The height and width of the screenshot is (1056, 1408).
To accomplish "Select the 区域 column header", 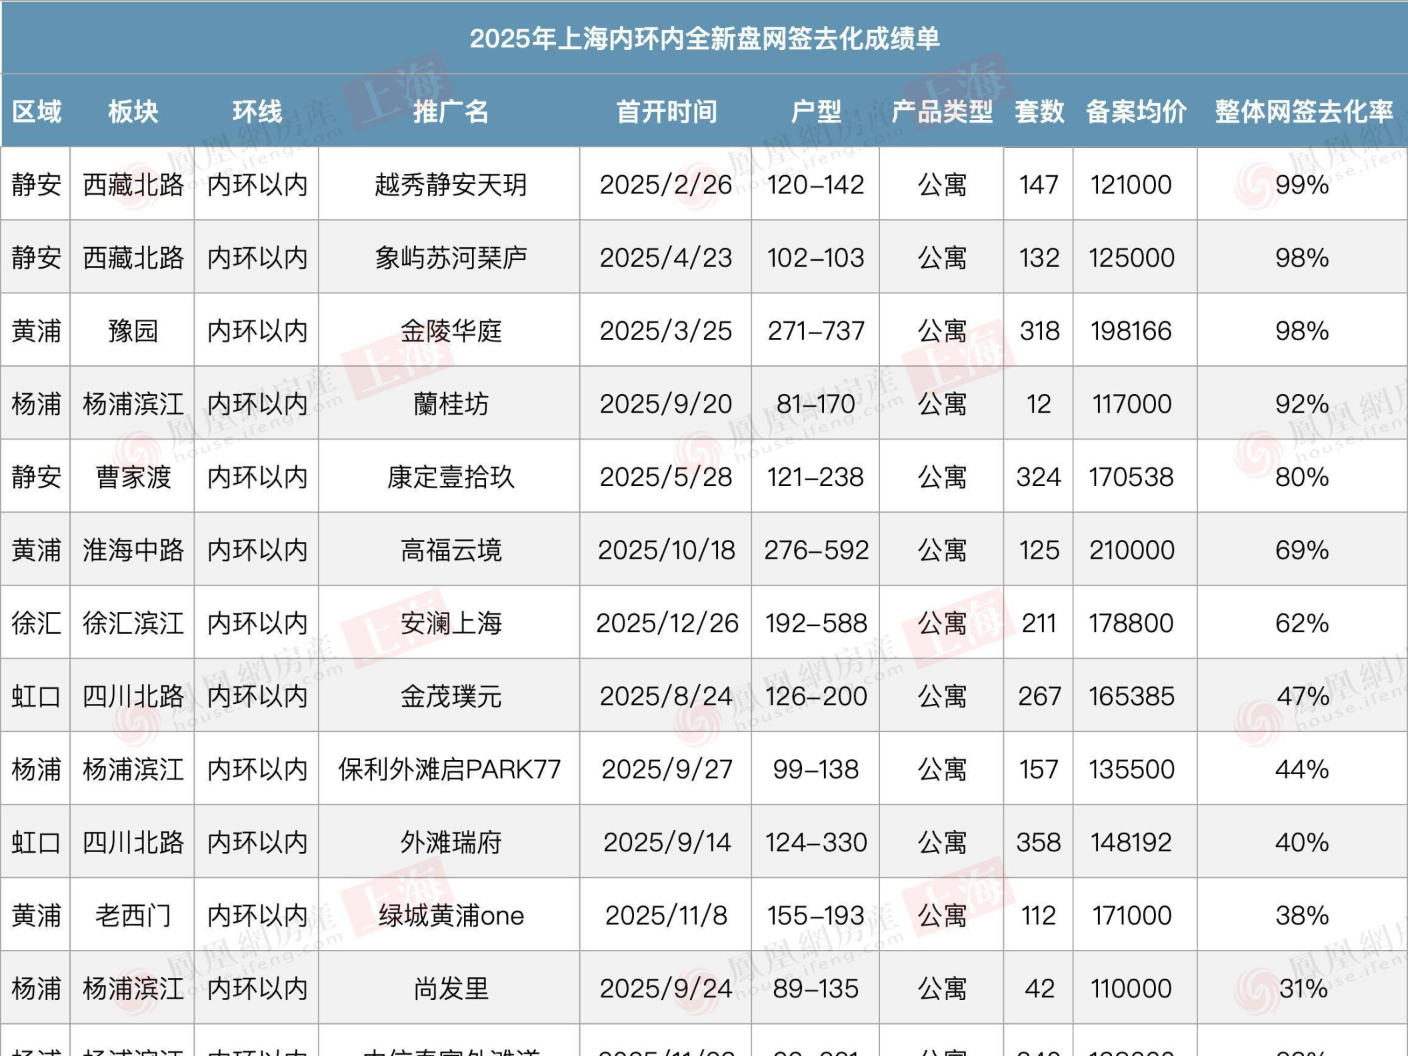I will coord(37,112).
